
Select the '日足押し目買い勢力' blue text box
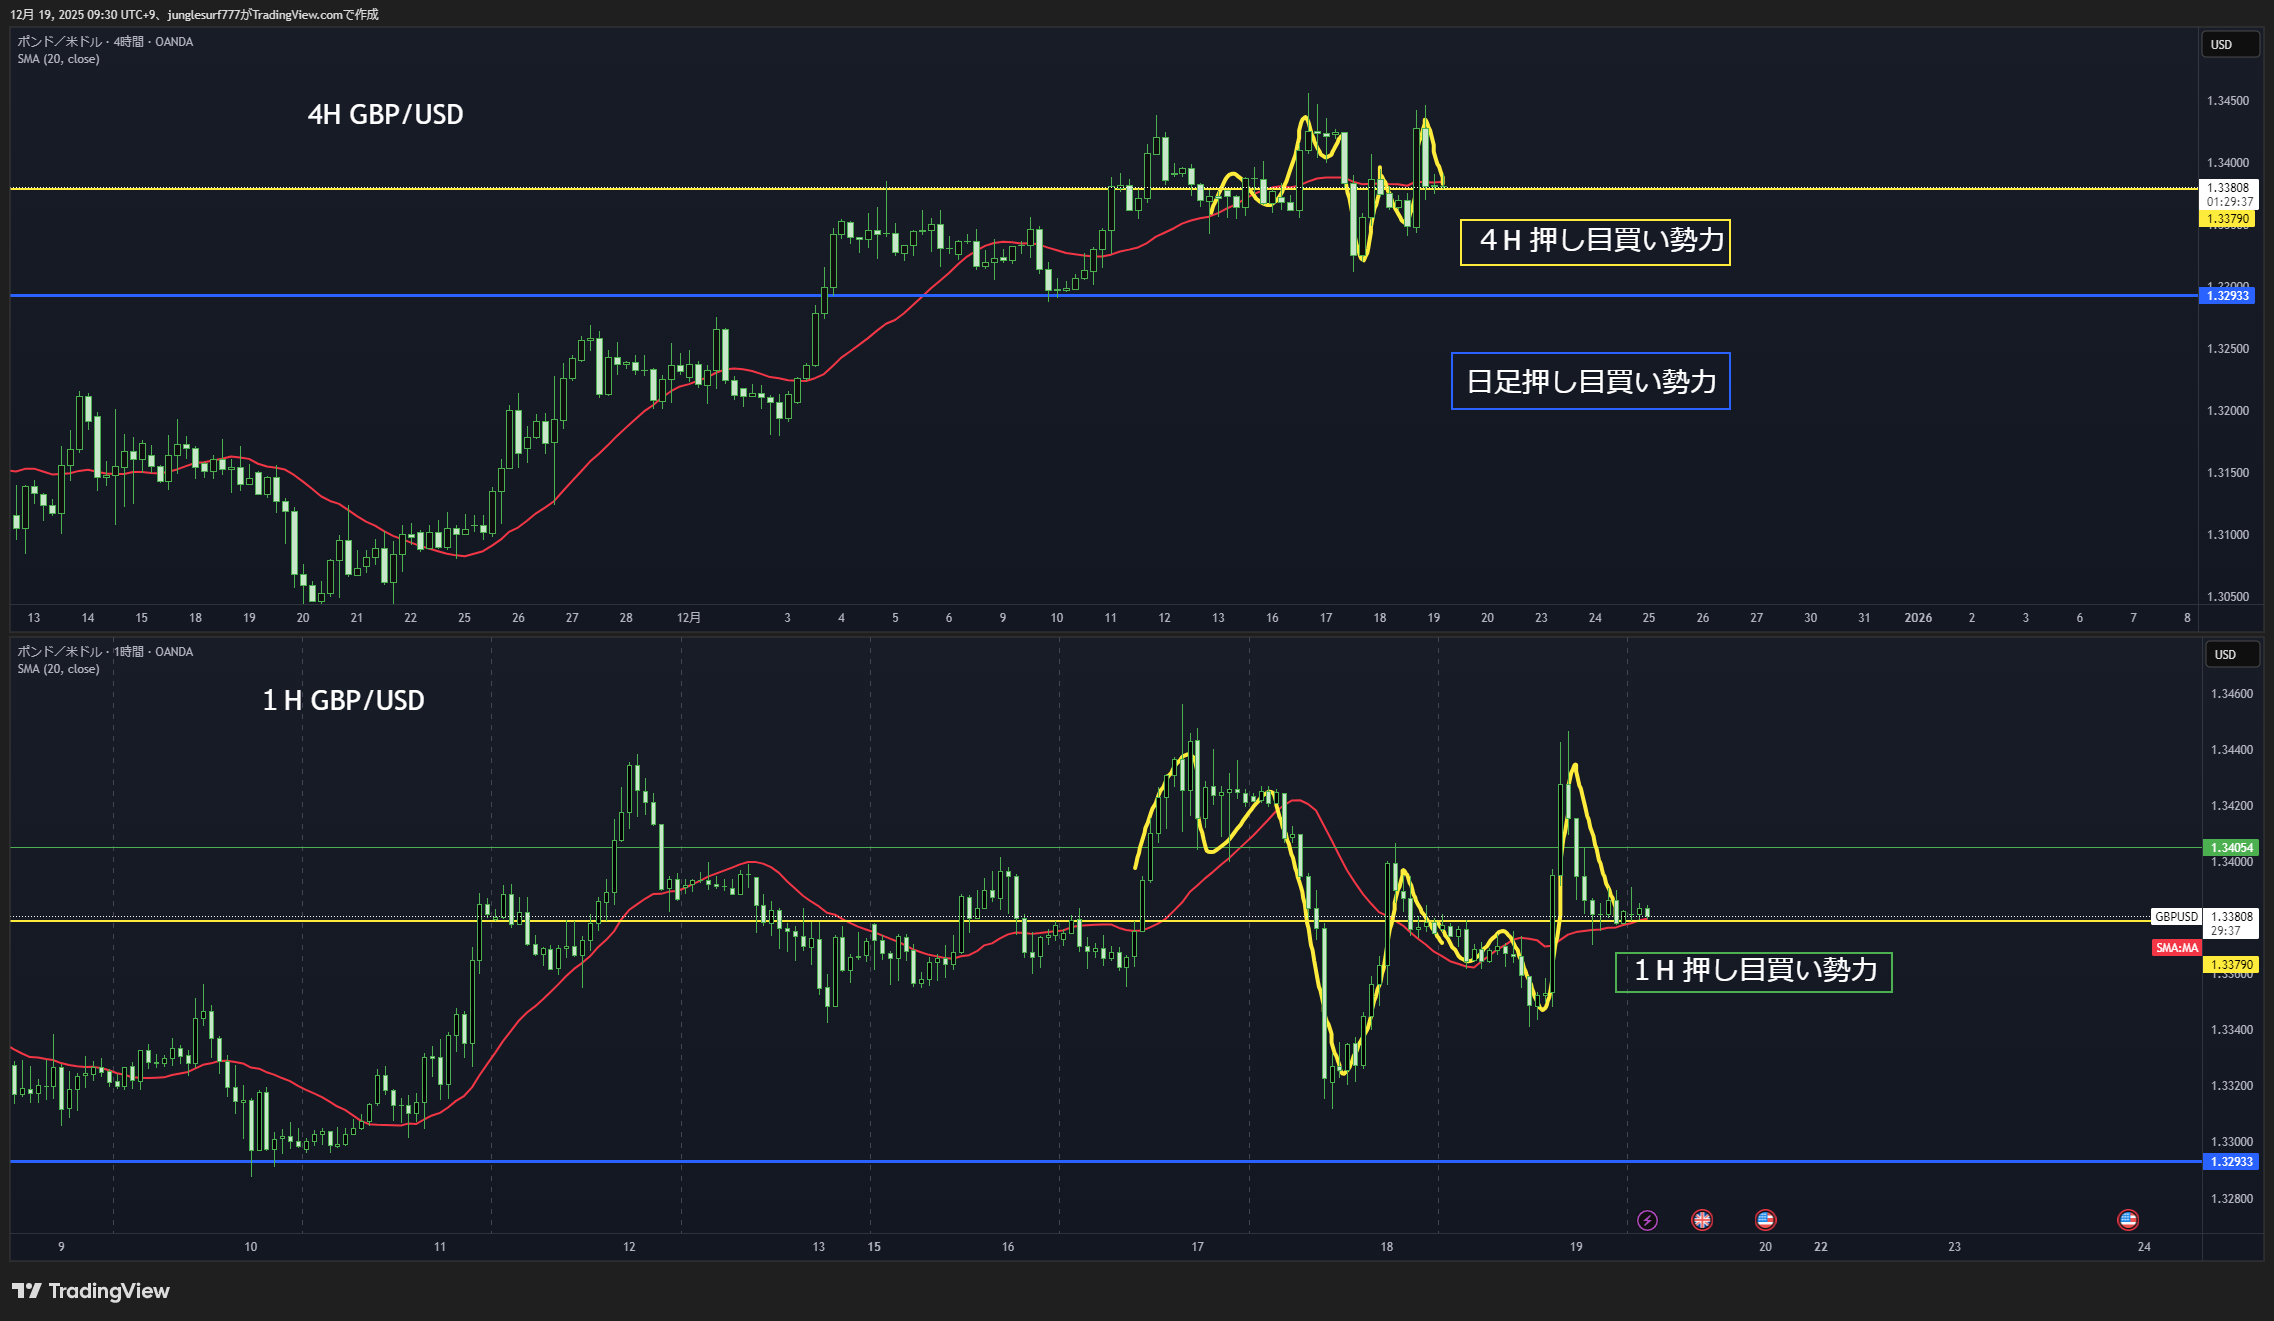tap(1590, 381)
